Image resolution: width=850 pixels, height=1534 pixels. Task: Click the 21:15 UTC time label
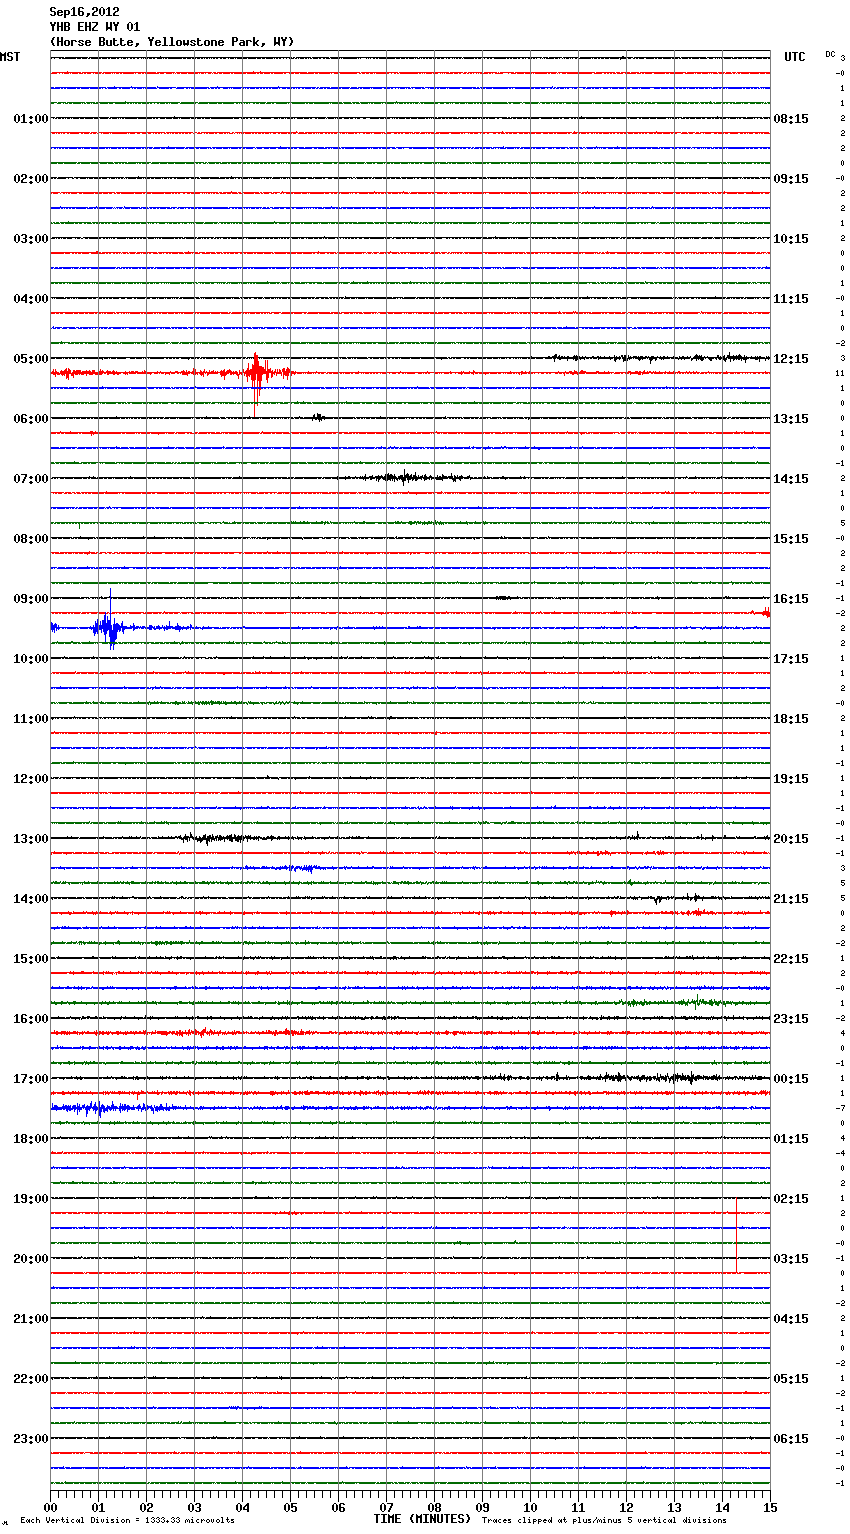tap(791, 899)
